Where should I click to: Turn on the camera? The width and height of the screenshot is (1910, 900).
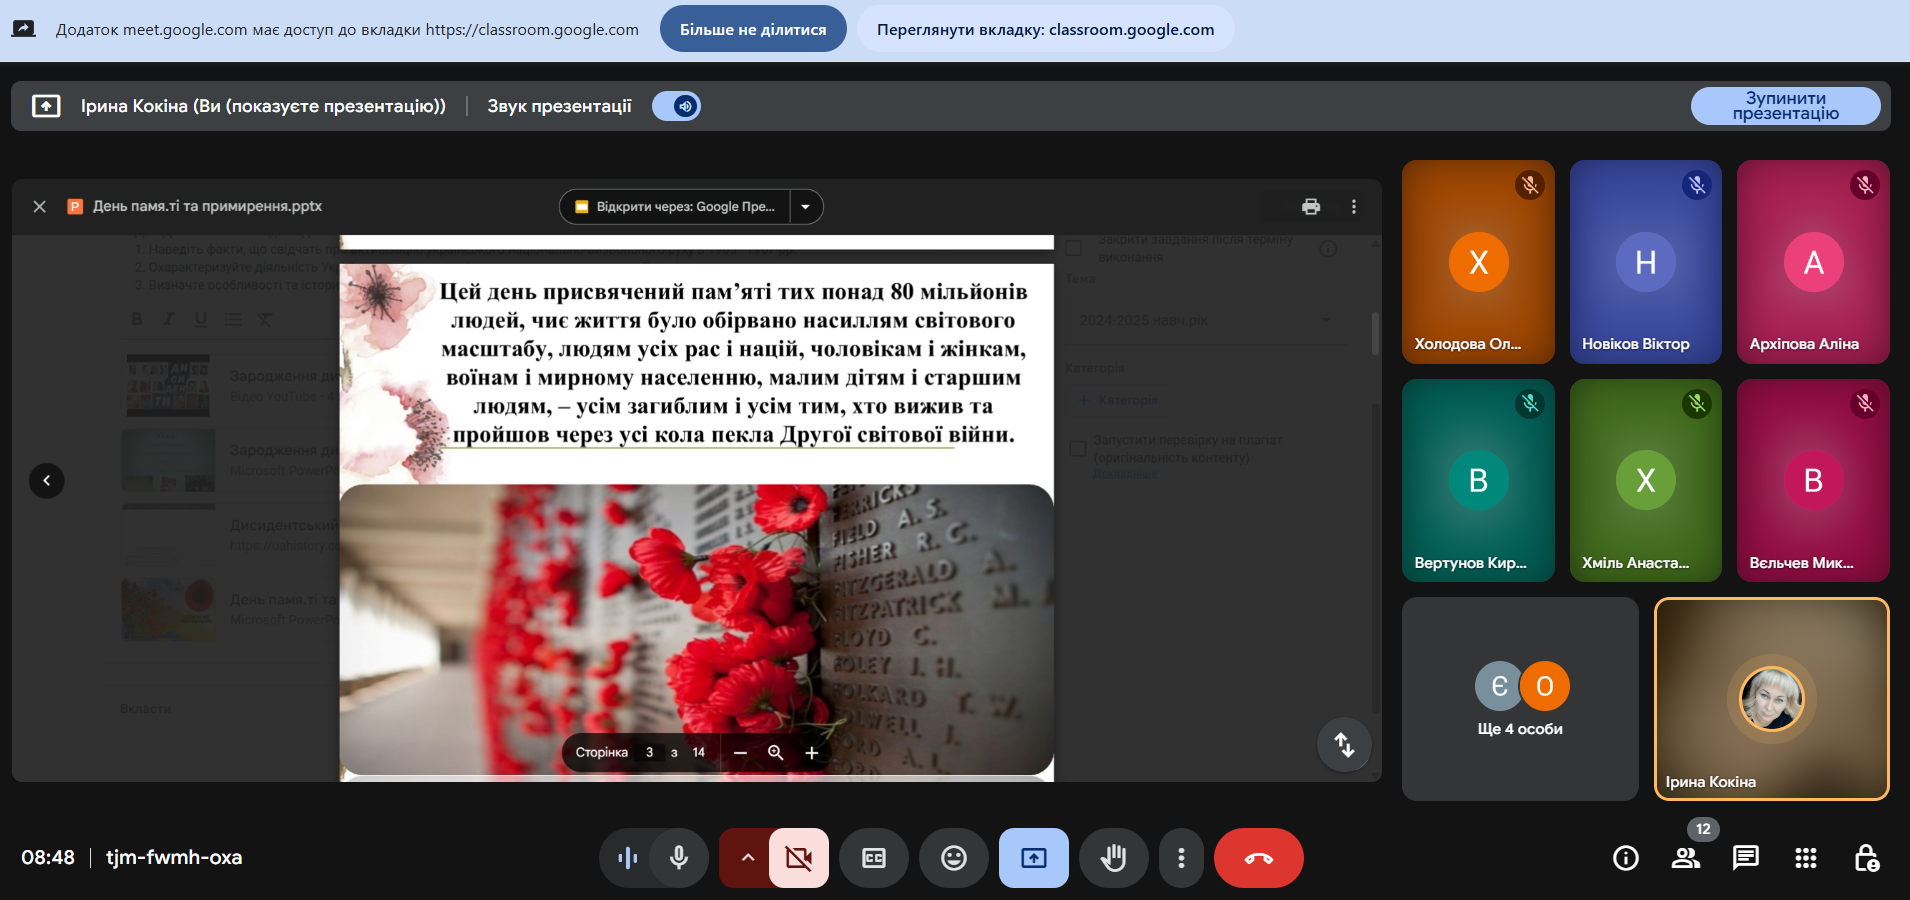798,858
